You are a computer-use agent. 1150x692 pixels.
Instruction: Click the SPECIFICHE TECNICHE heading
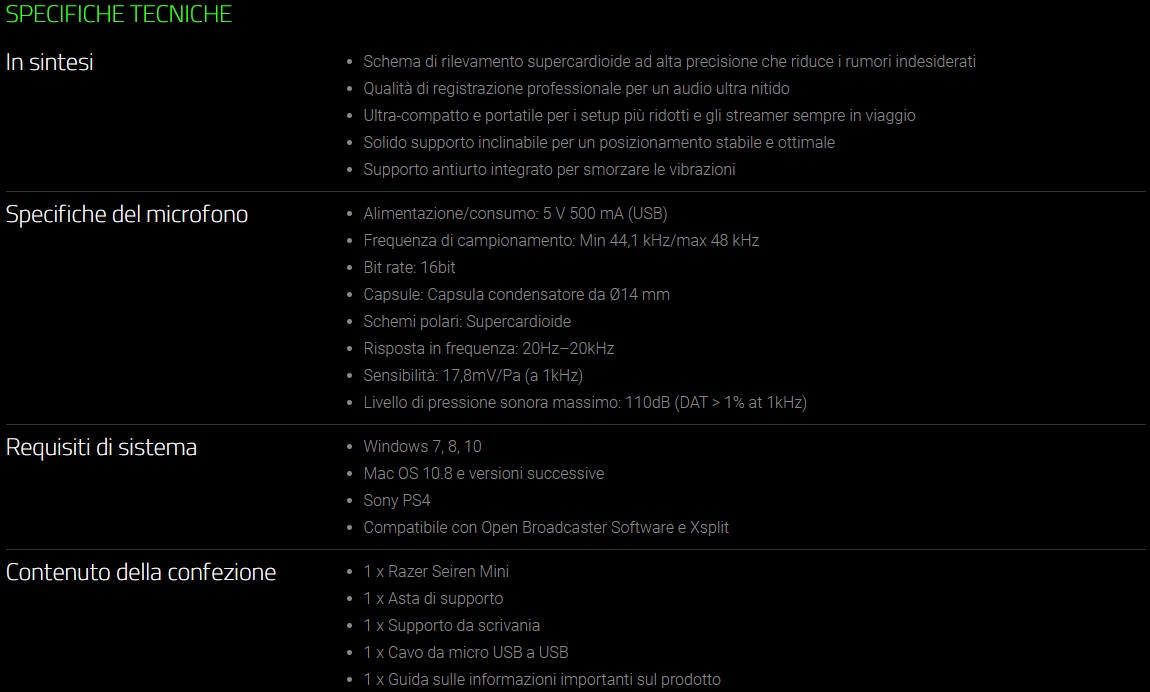coord(119,14)
